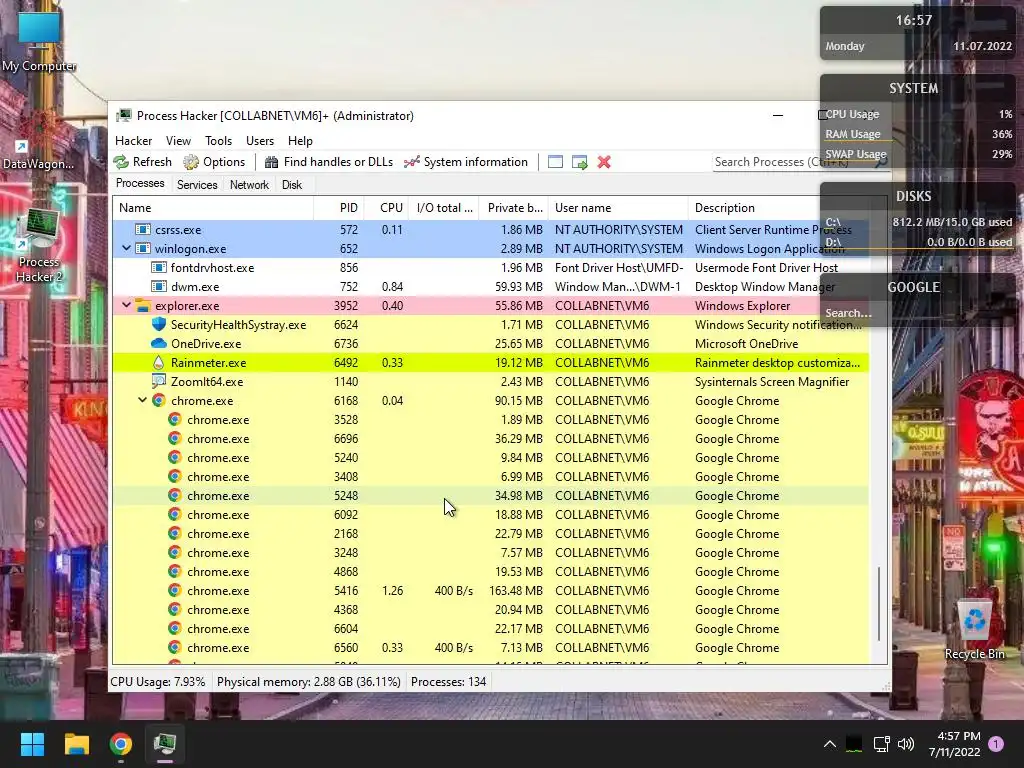Viewport: 1024px width, 768px height.
Task: Select chrome.exe row with PID 6560
Action: [x=490, y=648]
